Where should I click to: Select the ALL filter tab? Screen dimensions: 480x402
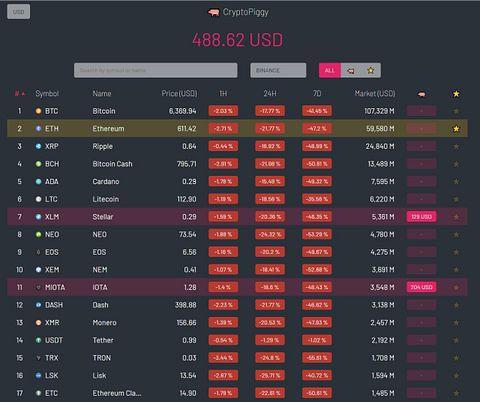coord(330,70)
